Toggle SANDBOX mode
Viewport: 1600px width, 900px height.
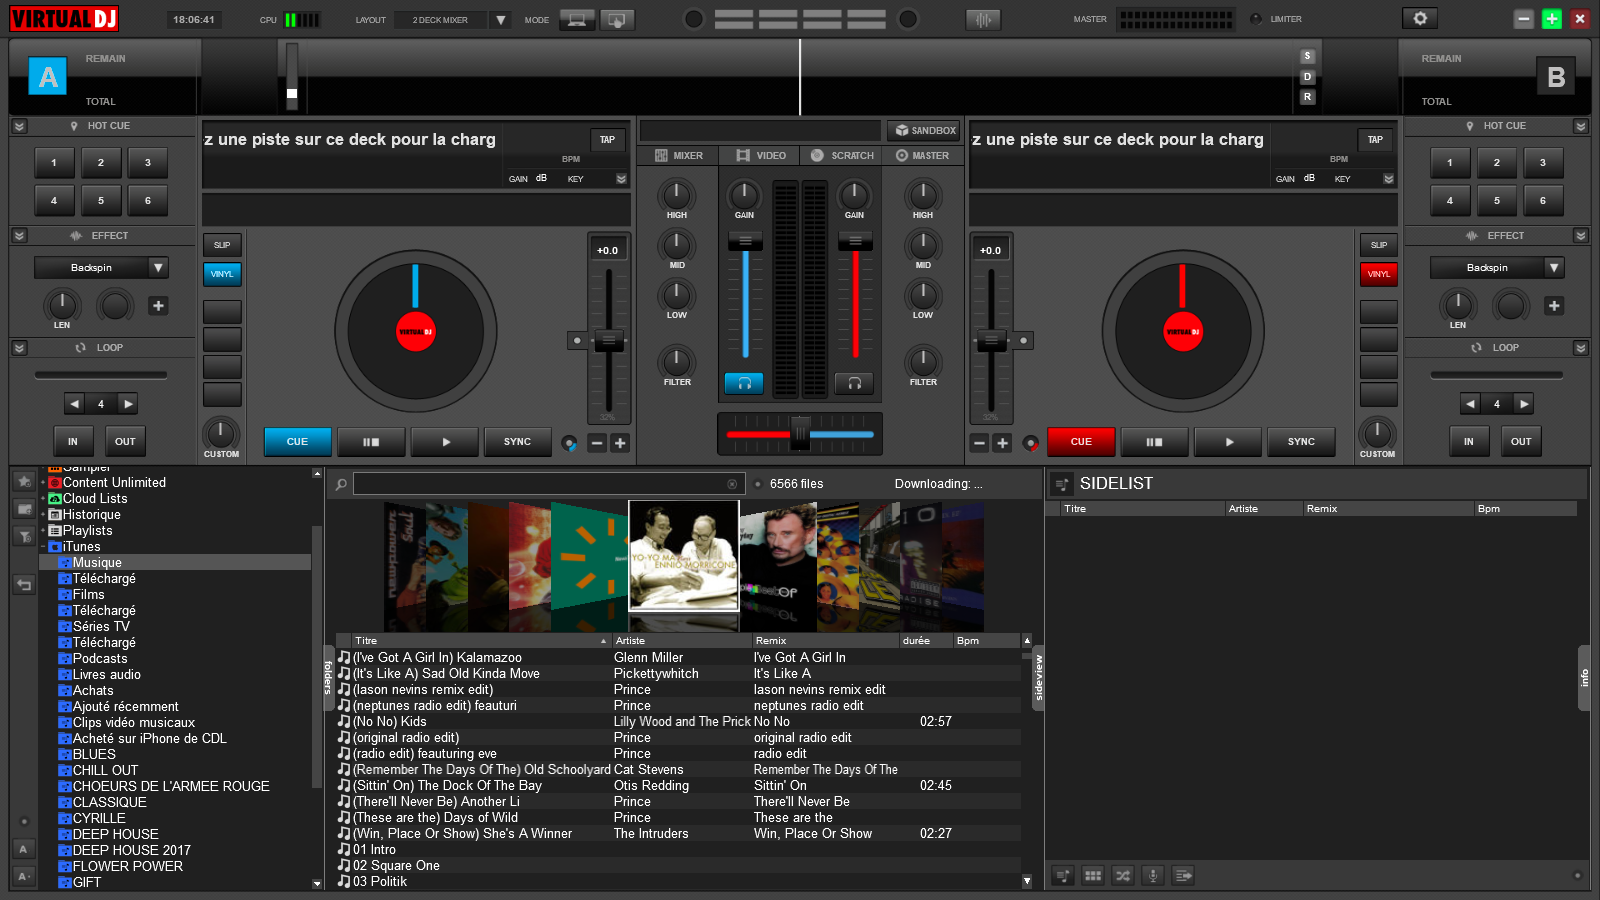(x=925, y=130)
